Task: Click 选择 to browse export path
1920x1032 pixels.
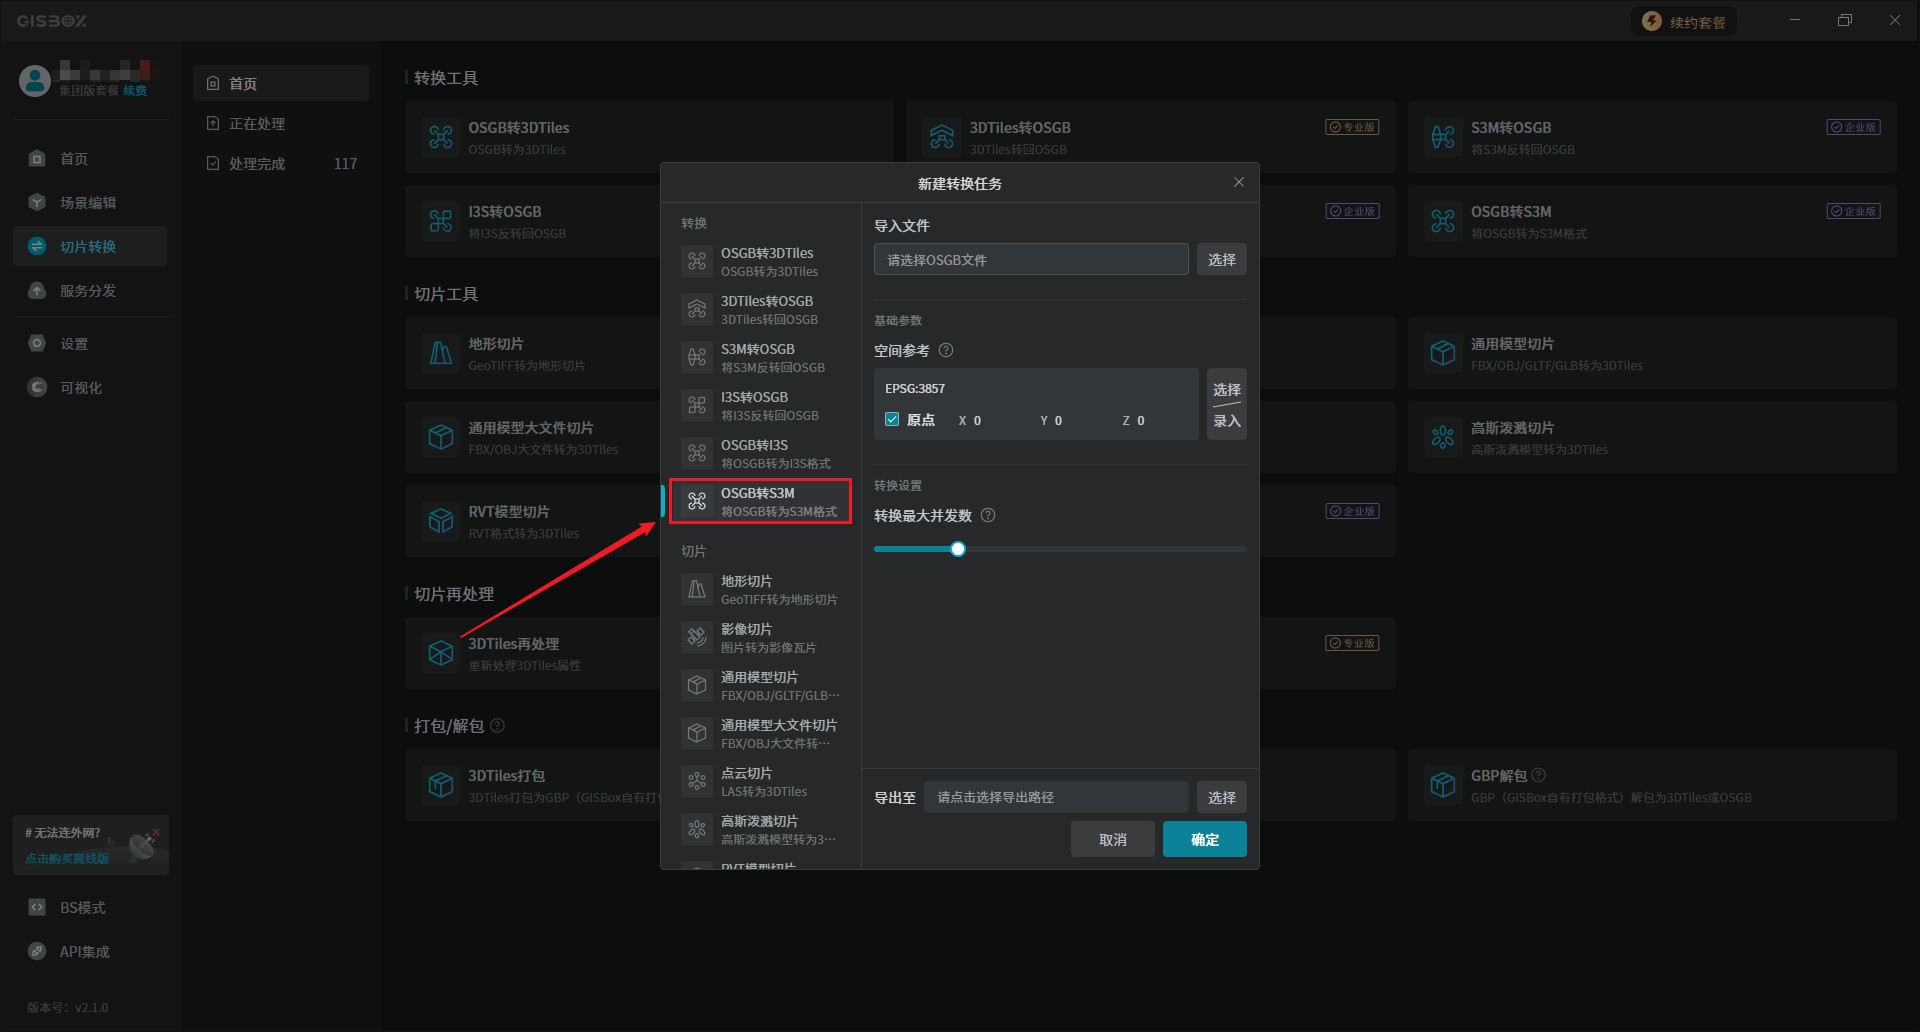Action: click(1221, 798)
